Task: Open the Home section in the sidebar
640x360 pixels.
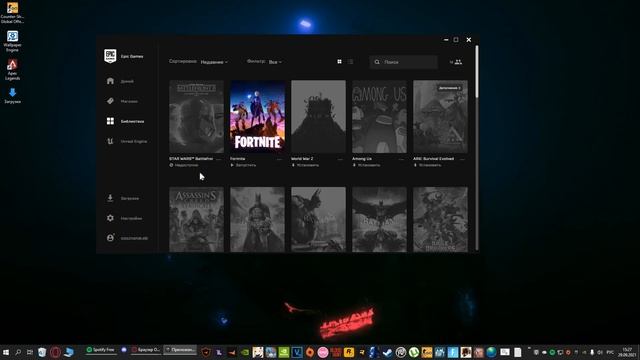Action: [120, 81]
